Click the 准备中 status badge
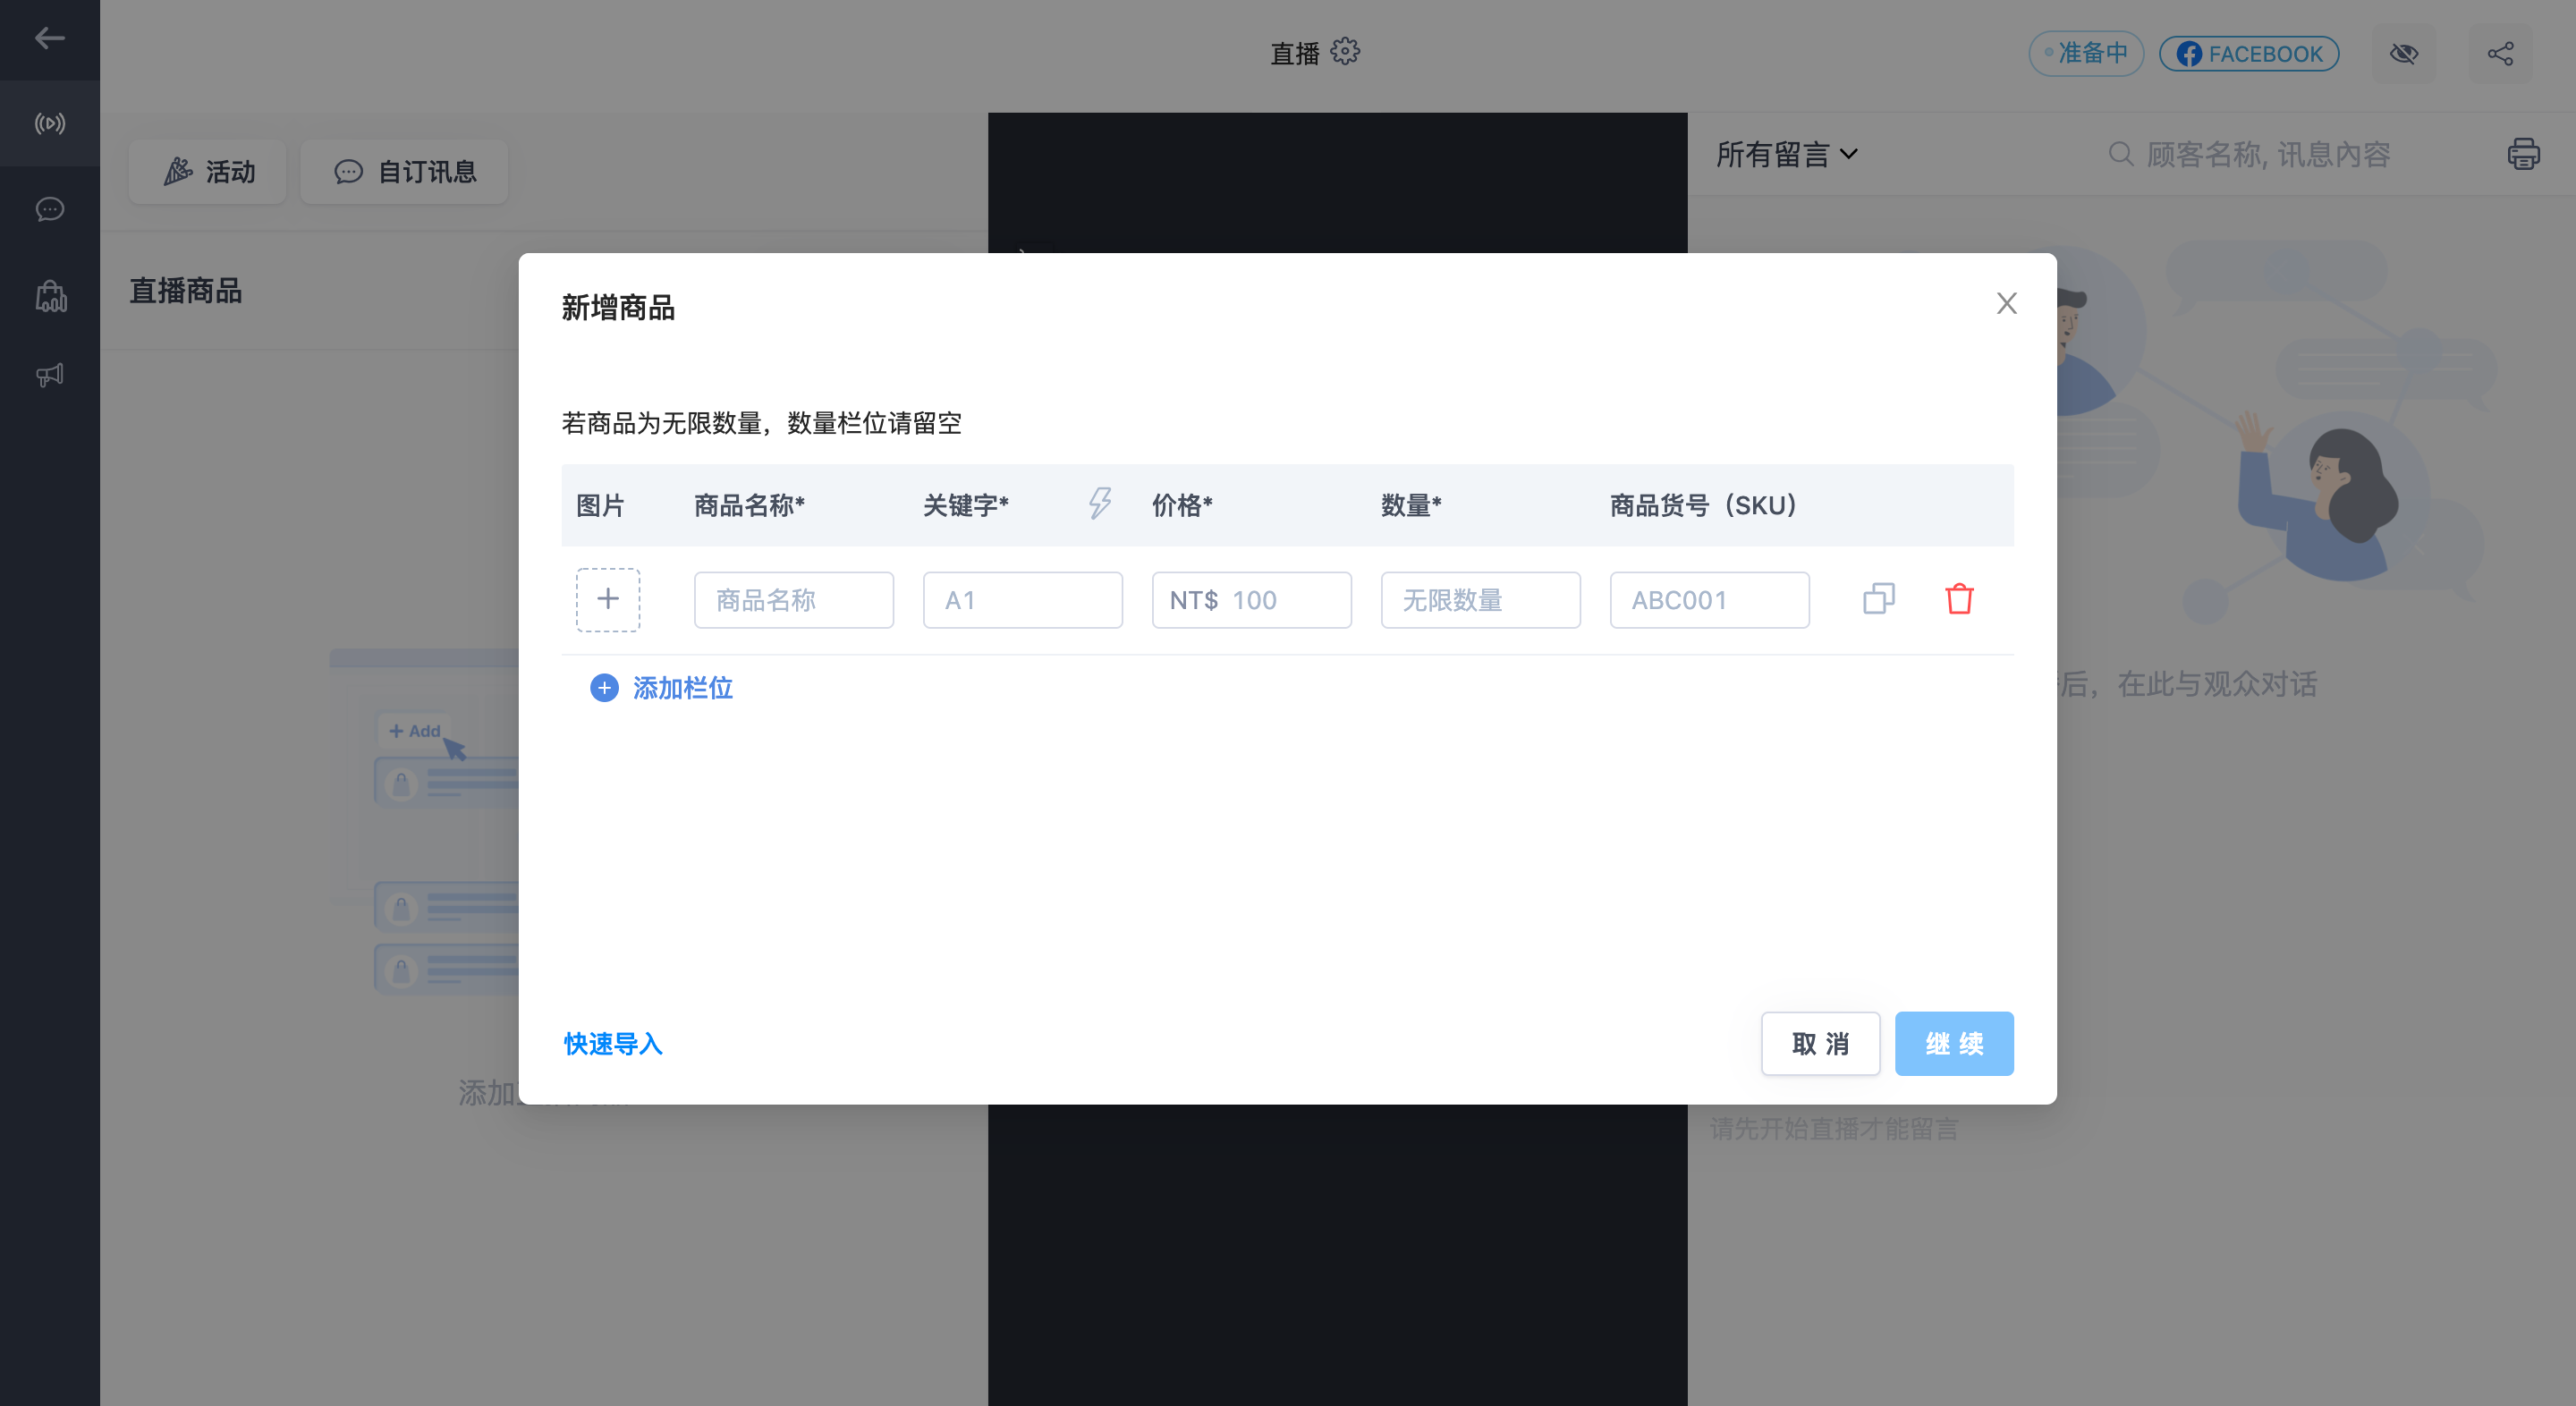 pos(2086,54)
